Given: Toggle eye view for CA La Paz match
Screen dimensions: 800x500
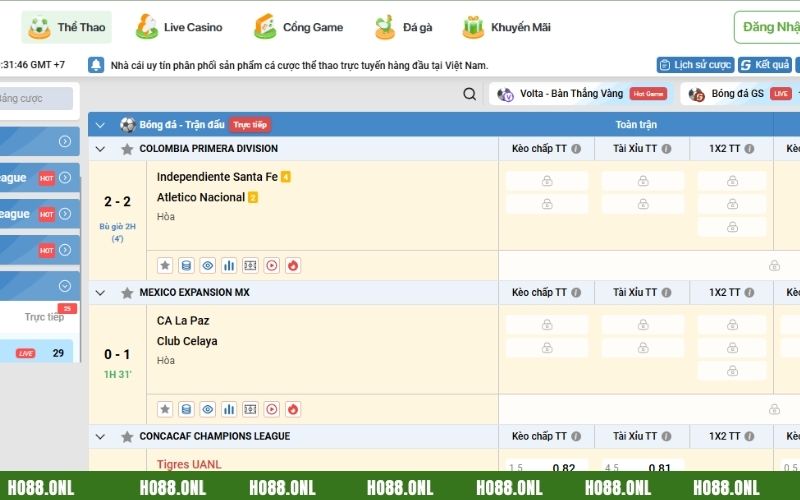Looking at the screenshot, I should point(208,409).
